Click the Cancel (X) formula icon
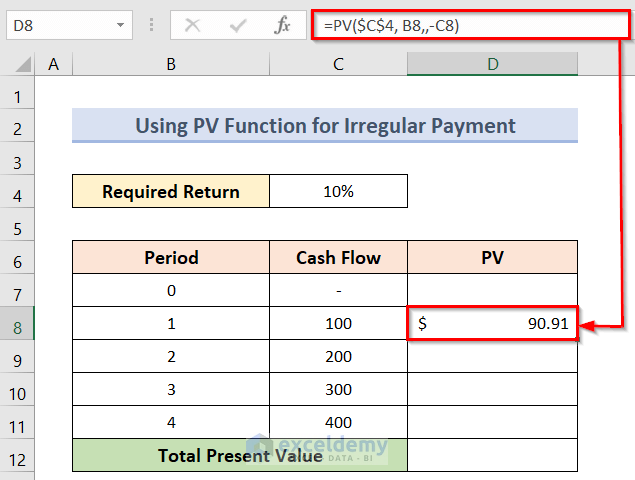This screenshot has width=635, height=480. click(192, 26)
